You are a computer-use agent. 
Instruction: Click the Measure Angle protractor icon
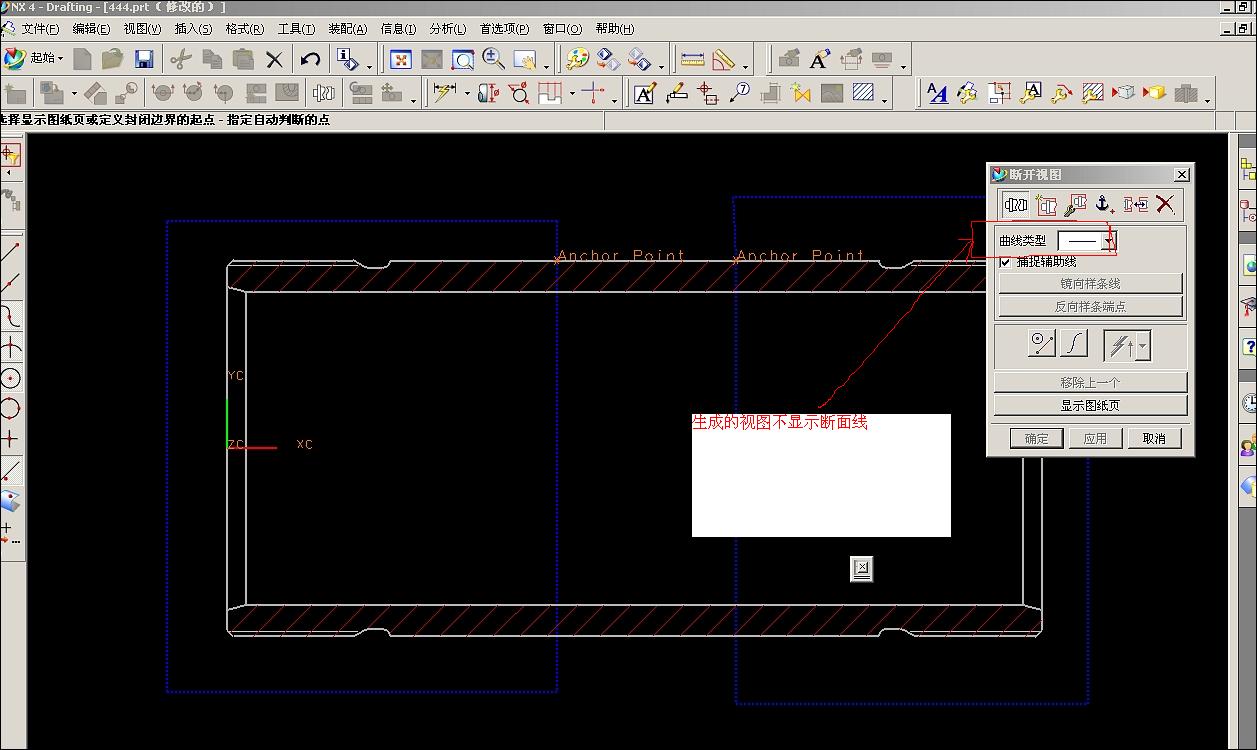point(724,59)
